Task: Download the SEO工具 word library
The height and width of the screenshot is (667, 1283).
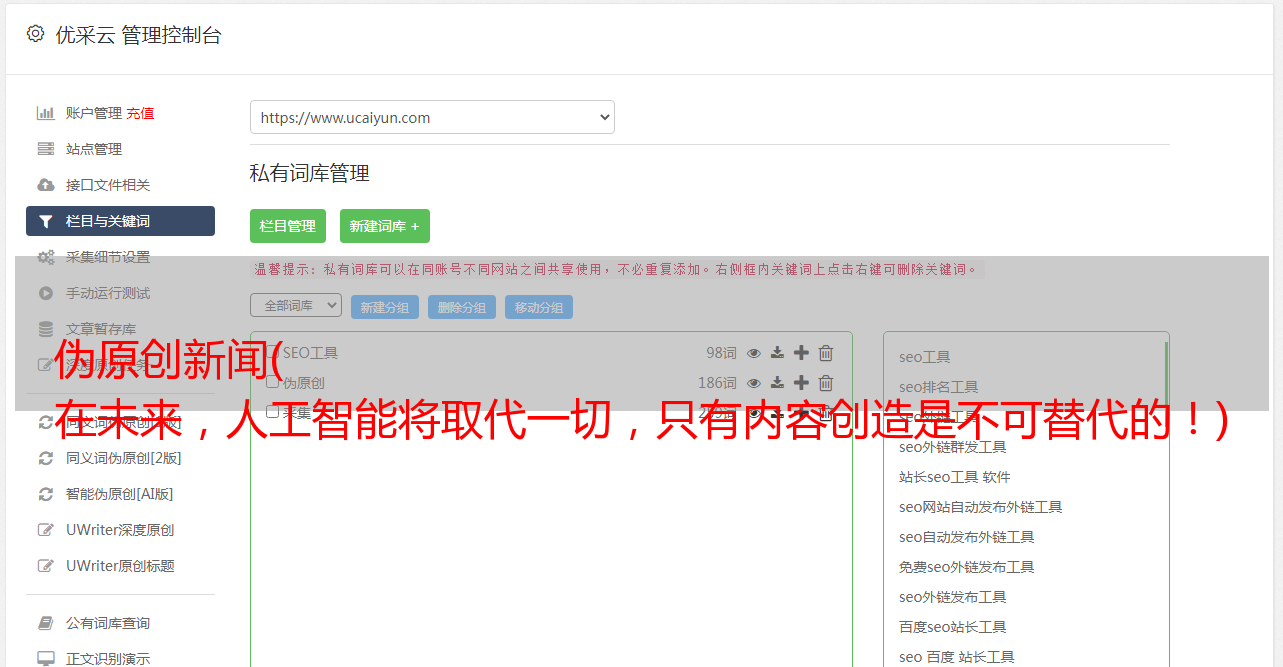Action: coord(777,353)
